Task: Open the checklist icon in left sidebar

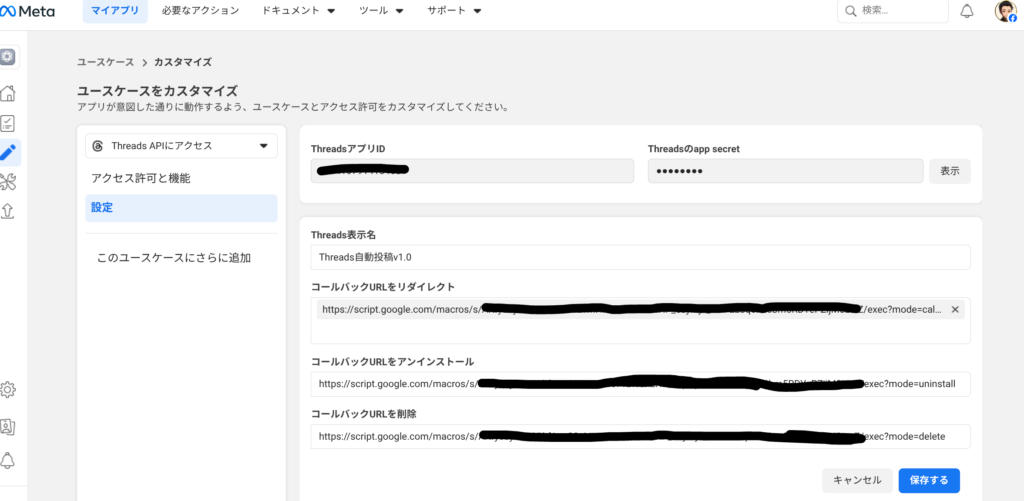Action: coord(8,123)
